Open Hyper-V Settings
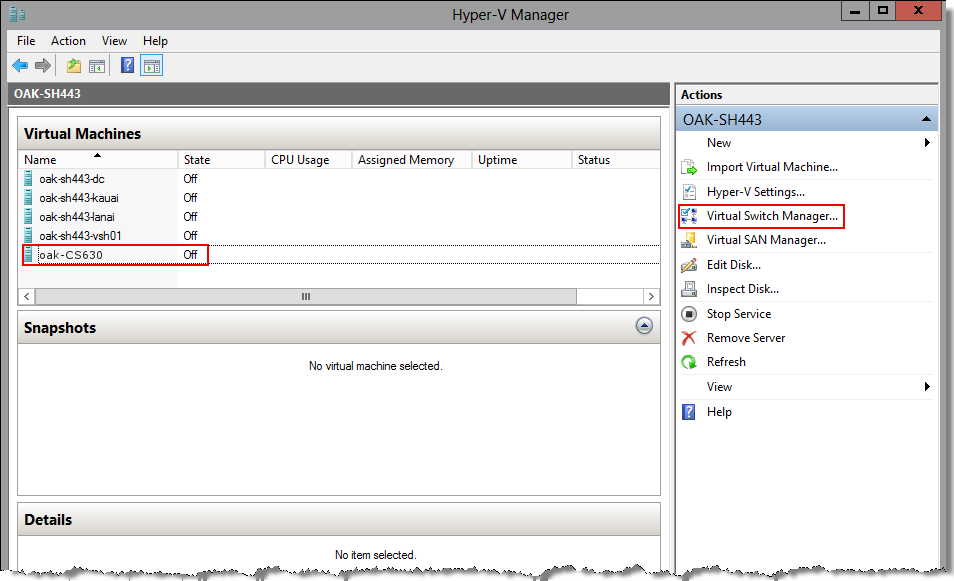The width and height of the screenshot is (954, 581). [x=756, y=192]
